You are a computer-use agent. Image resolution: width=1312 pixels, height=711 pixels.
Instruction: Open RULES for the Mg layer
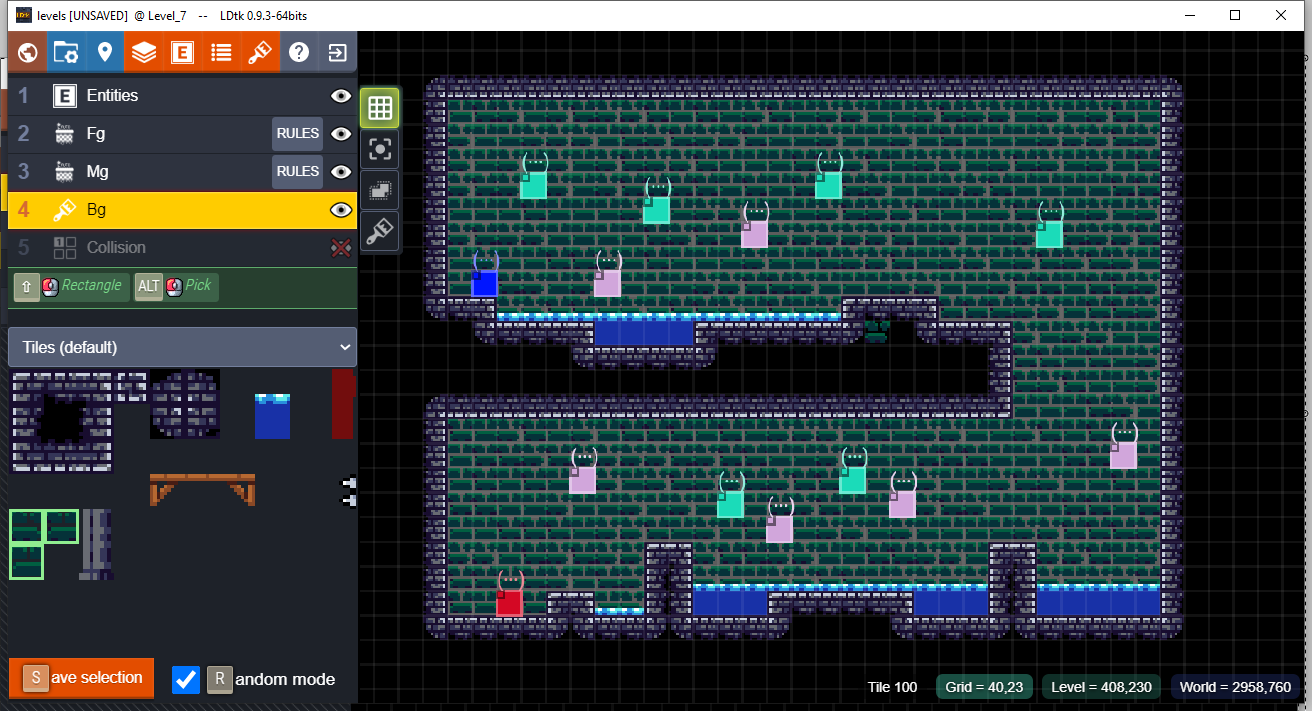pos(298,172)
